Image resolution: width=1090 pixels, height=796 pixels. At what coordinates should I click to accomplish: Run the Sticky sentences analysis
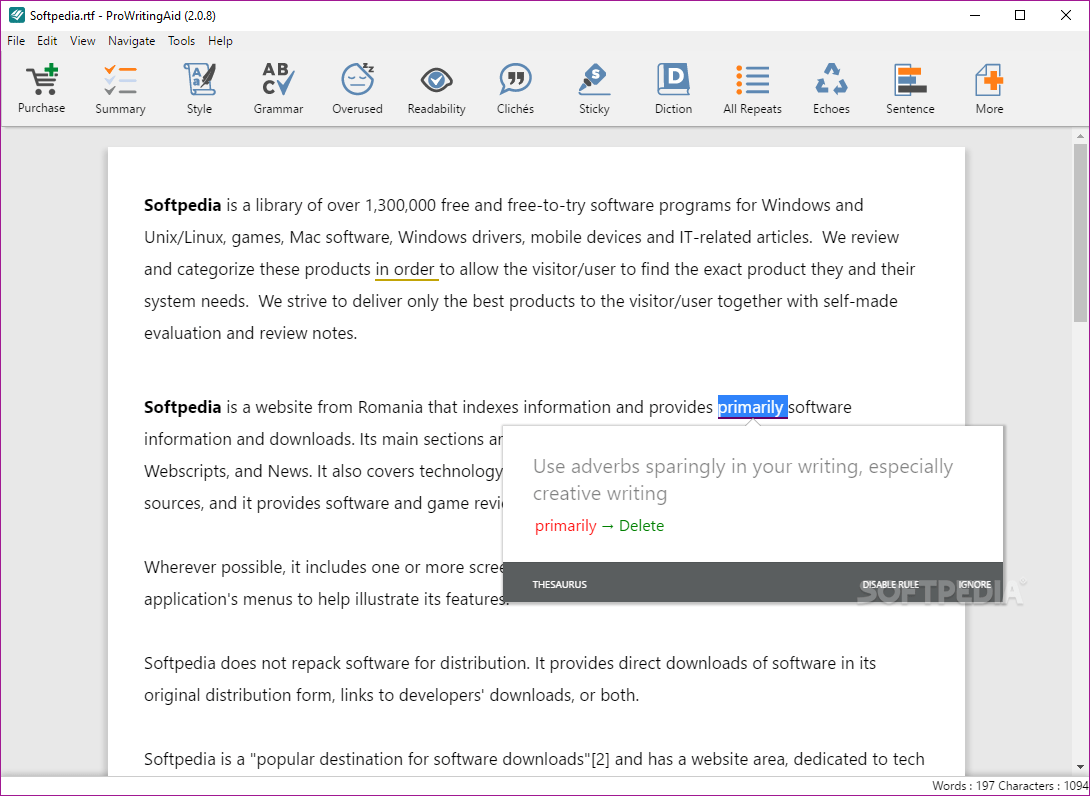coord(593,87)
